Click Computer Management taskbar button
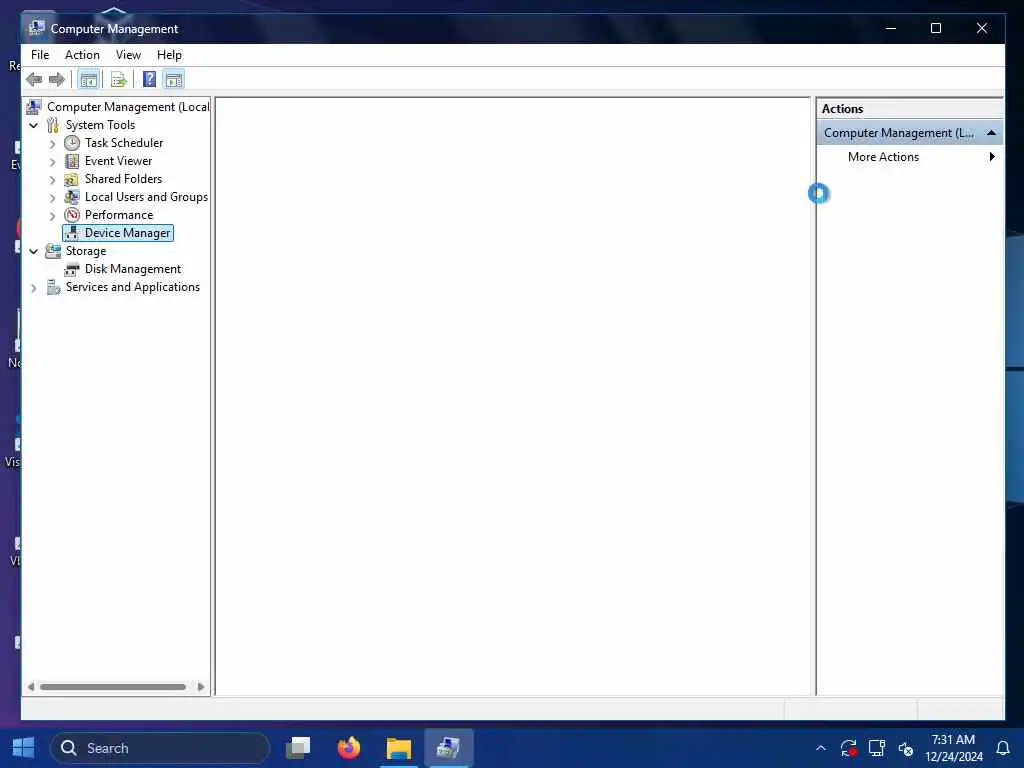The image size is (1024, 768). 449,748
